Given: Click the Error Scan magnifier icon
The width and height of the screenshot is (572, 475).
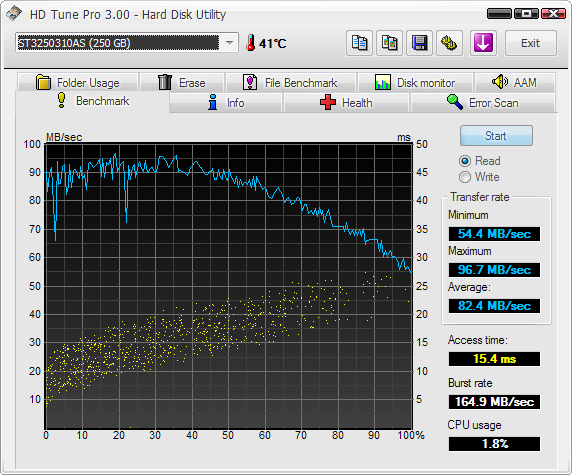Looking at the screenshot, I should tap(455, 102).
